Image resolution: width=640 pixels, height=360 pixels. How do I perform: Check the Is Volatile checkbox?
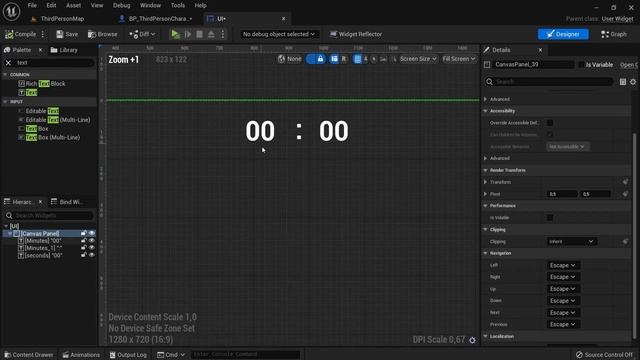550,218
